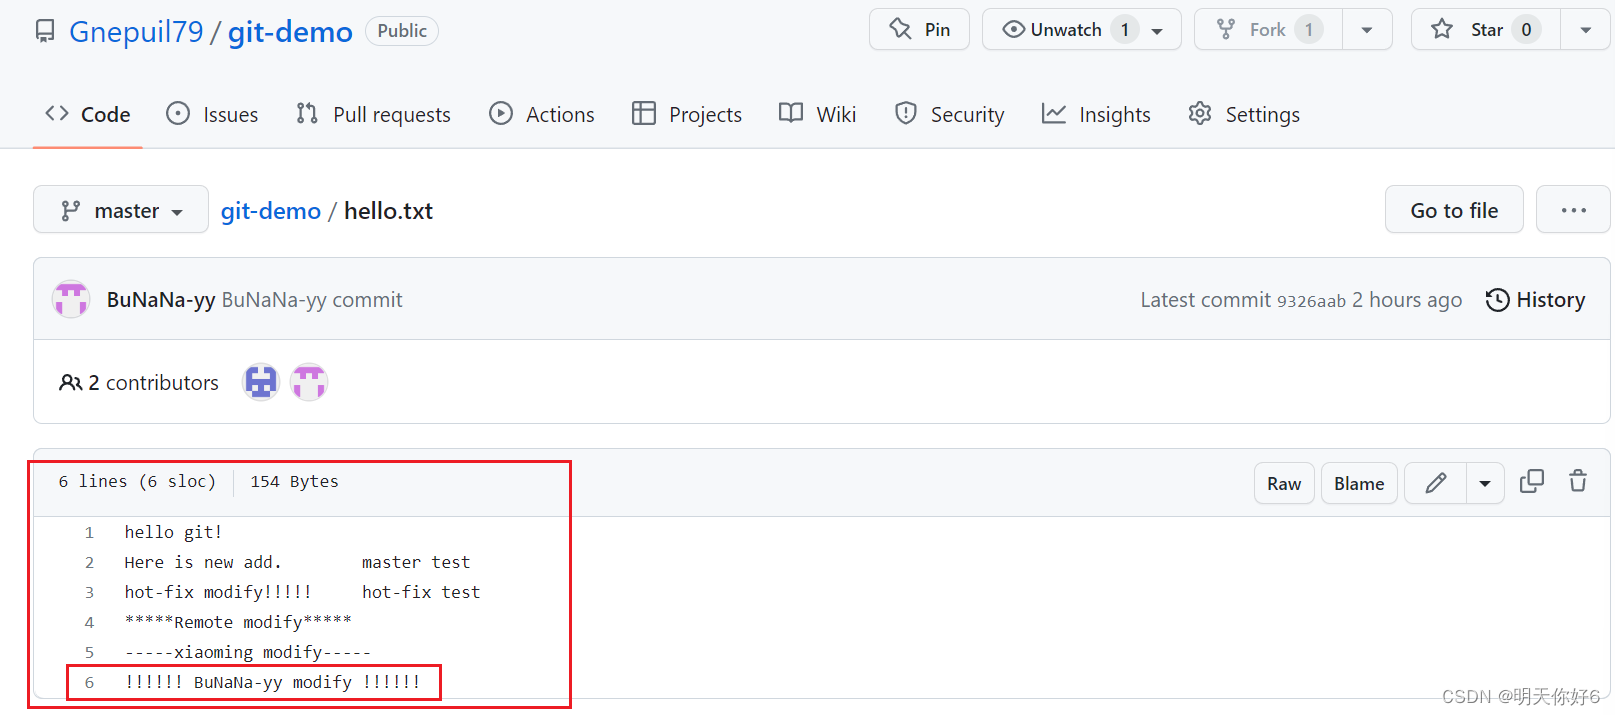Open the BuNaNa-yy author name link
The image size is (1615, 715).
click(161, 300)
